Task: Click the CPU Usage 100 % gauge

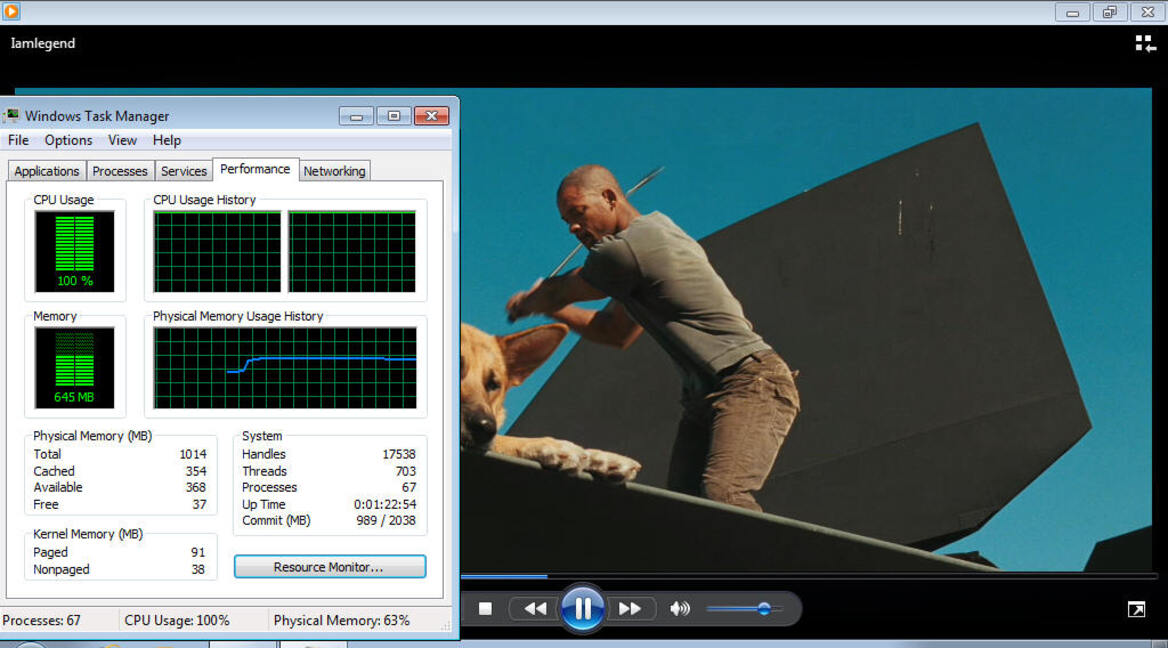Action: coord(74,252)
